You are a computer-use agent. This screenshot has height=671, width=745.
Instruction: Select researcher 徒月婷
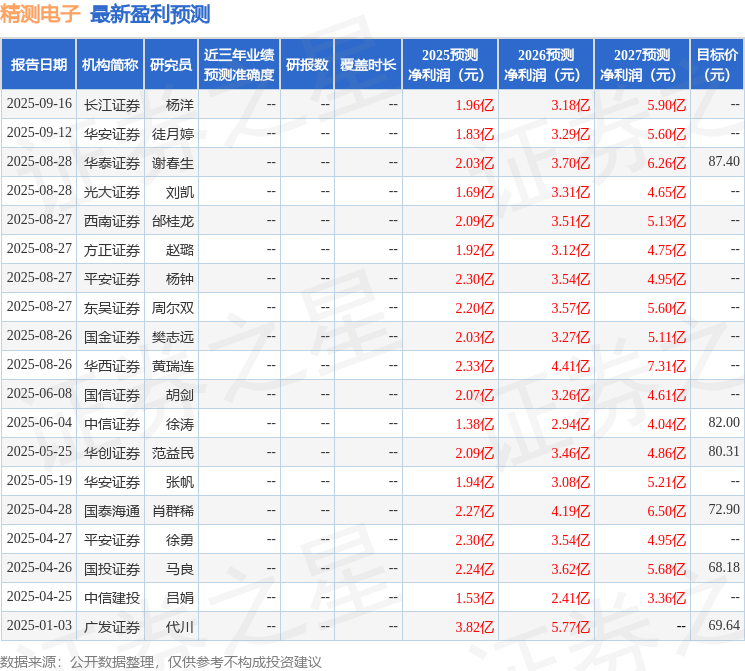coord(173,134)
